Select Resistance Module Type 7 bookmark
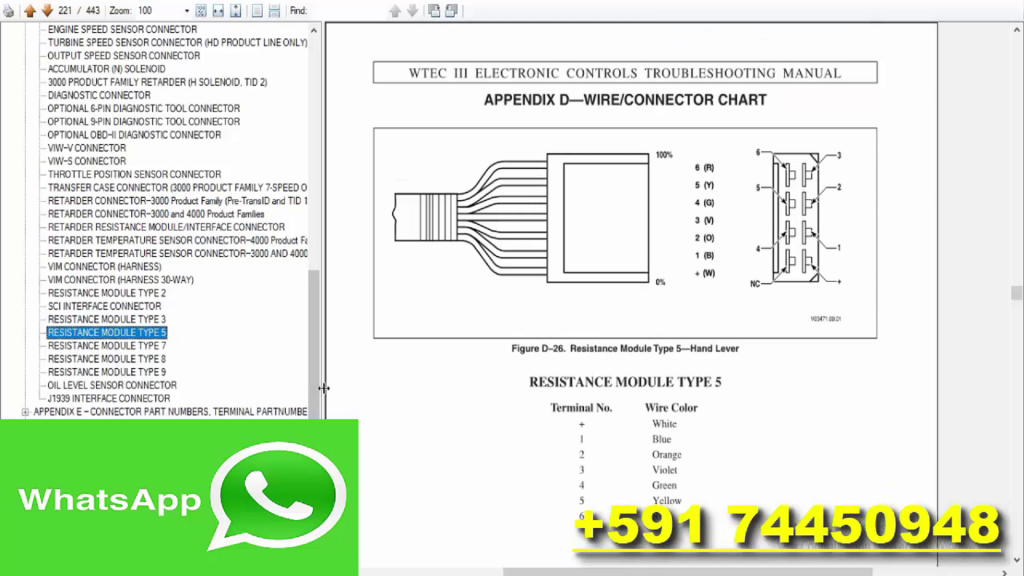Screen dimensions: 1024x576 (107, 346)
